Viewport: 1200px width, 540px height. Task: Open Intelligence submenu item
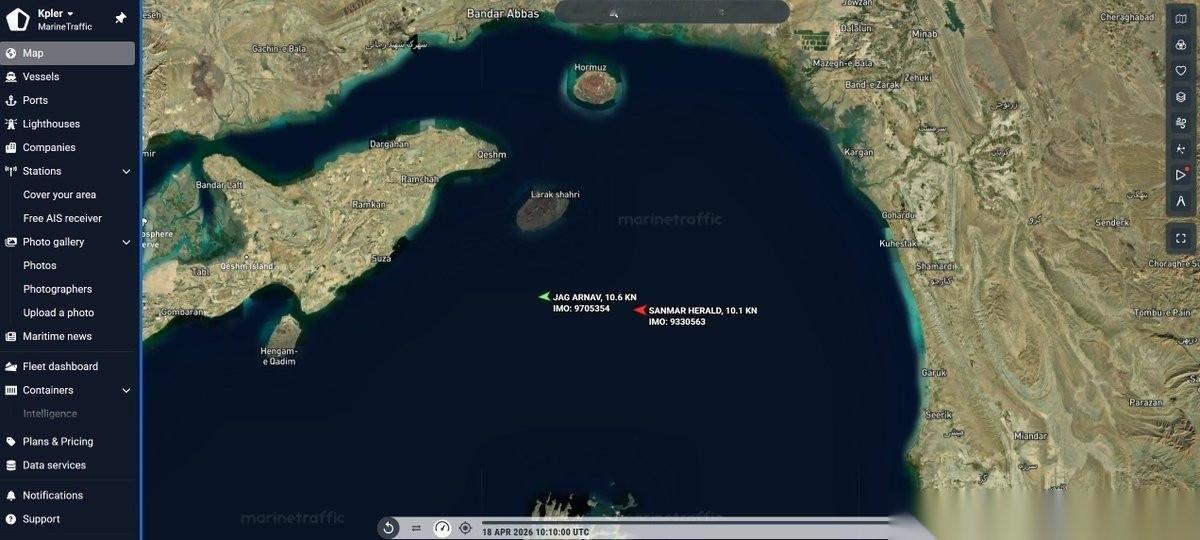pos(50,414)
